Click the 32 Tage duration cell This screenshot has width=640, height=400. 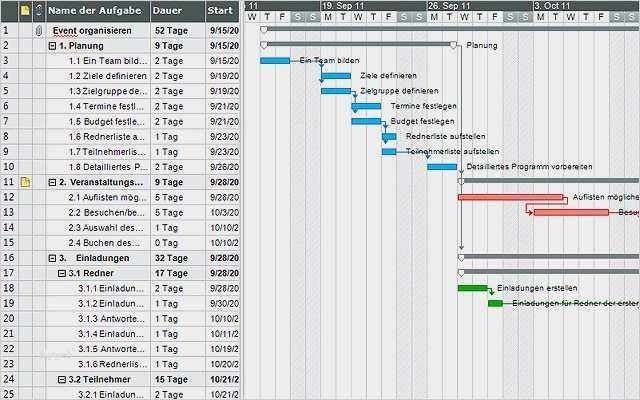[x=178, y=258]
